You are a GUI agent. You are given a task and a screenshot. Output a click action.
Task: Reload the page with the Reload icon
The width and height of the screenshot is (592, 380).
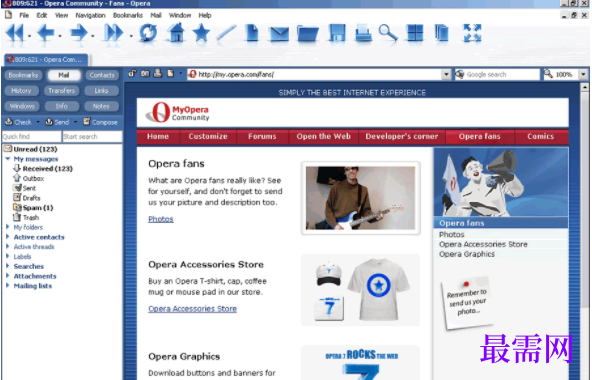(148, 32)
